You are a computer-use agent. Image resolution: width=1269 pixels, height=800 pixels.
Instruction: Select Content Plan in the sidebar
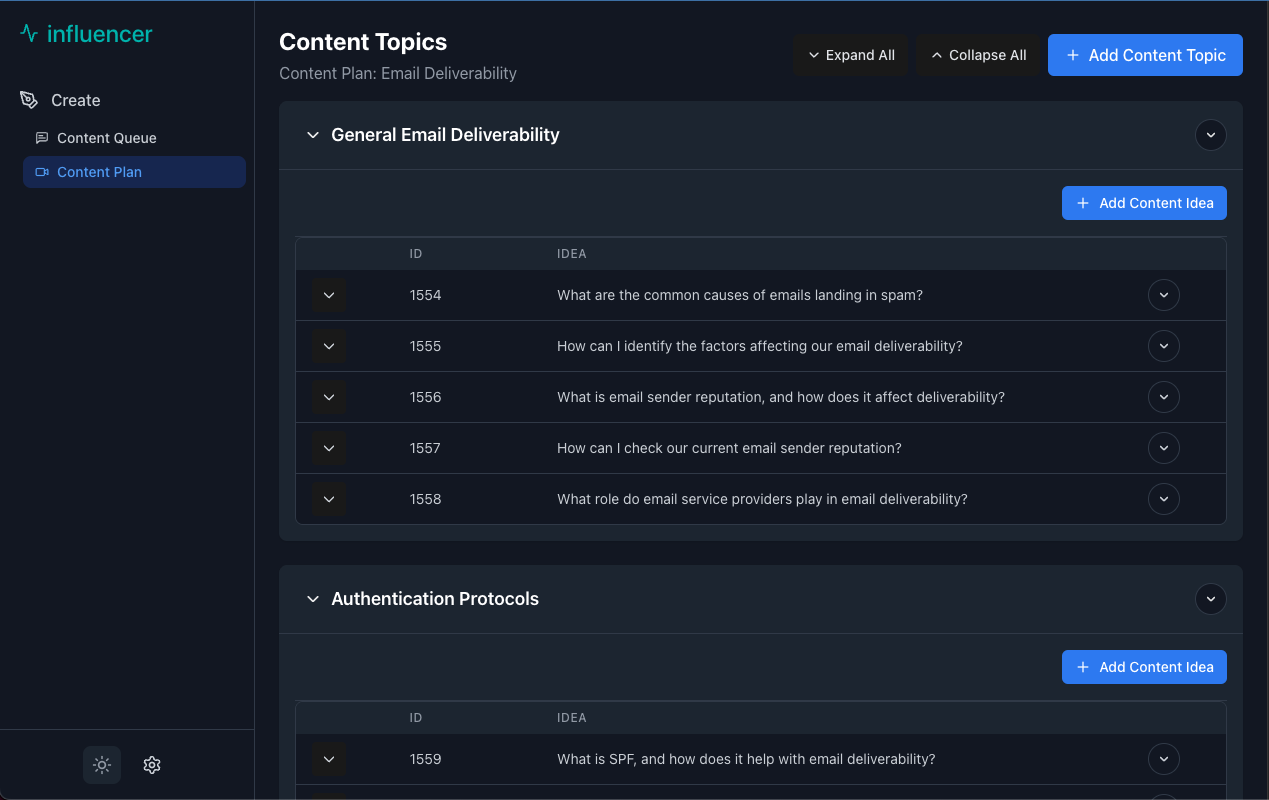(x=100, y=171)
